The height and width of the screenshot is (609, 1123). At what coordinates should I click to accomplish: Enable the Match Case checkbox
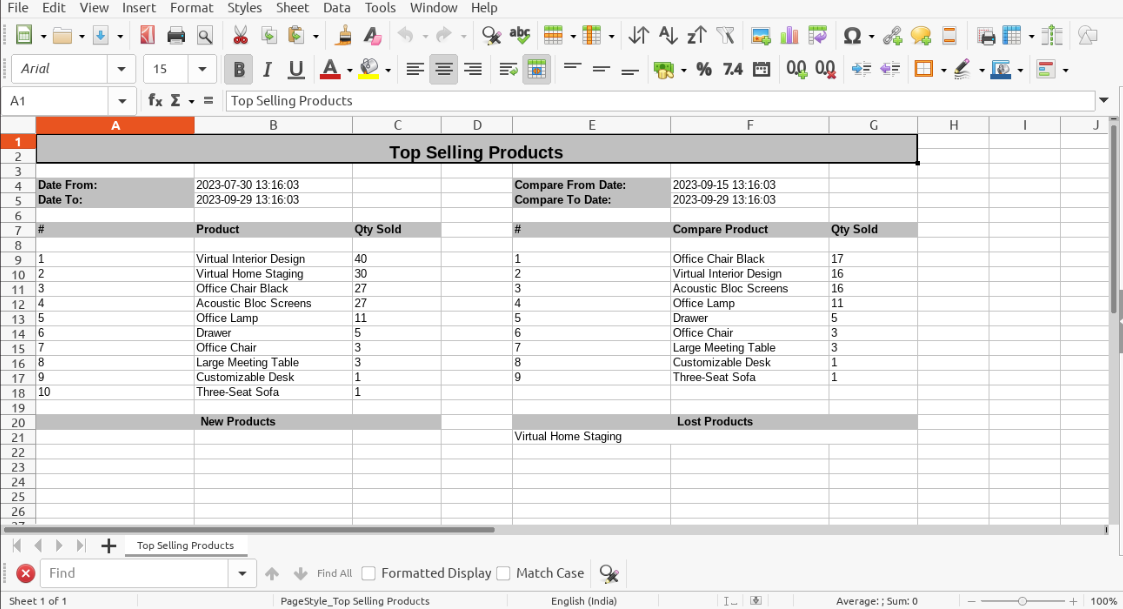pyautogui.click(x=503, y=573)
